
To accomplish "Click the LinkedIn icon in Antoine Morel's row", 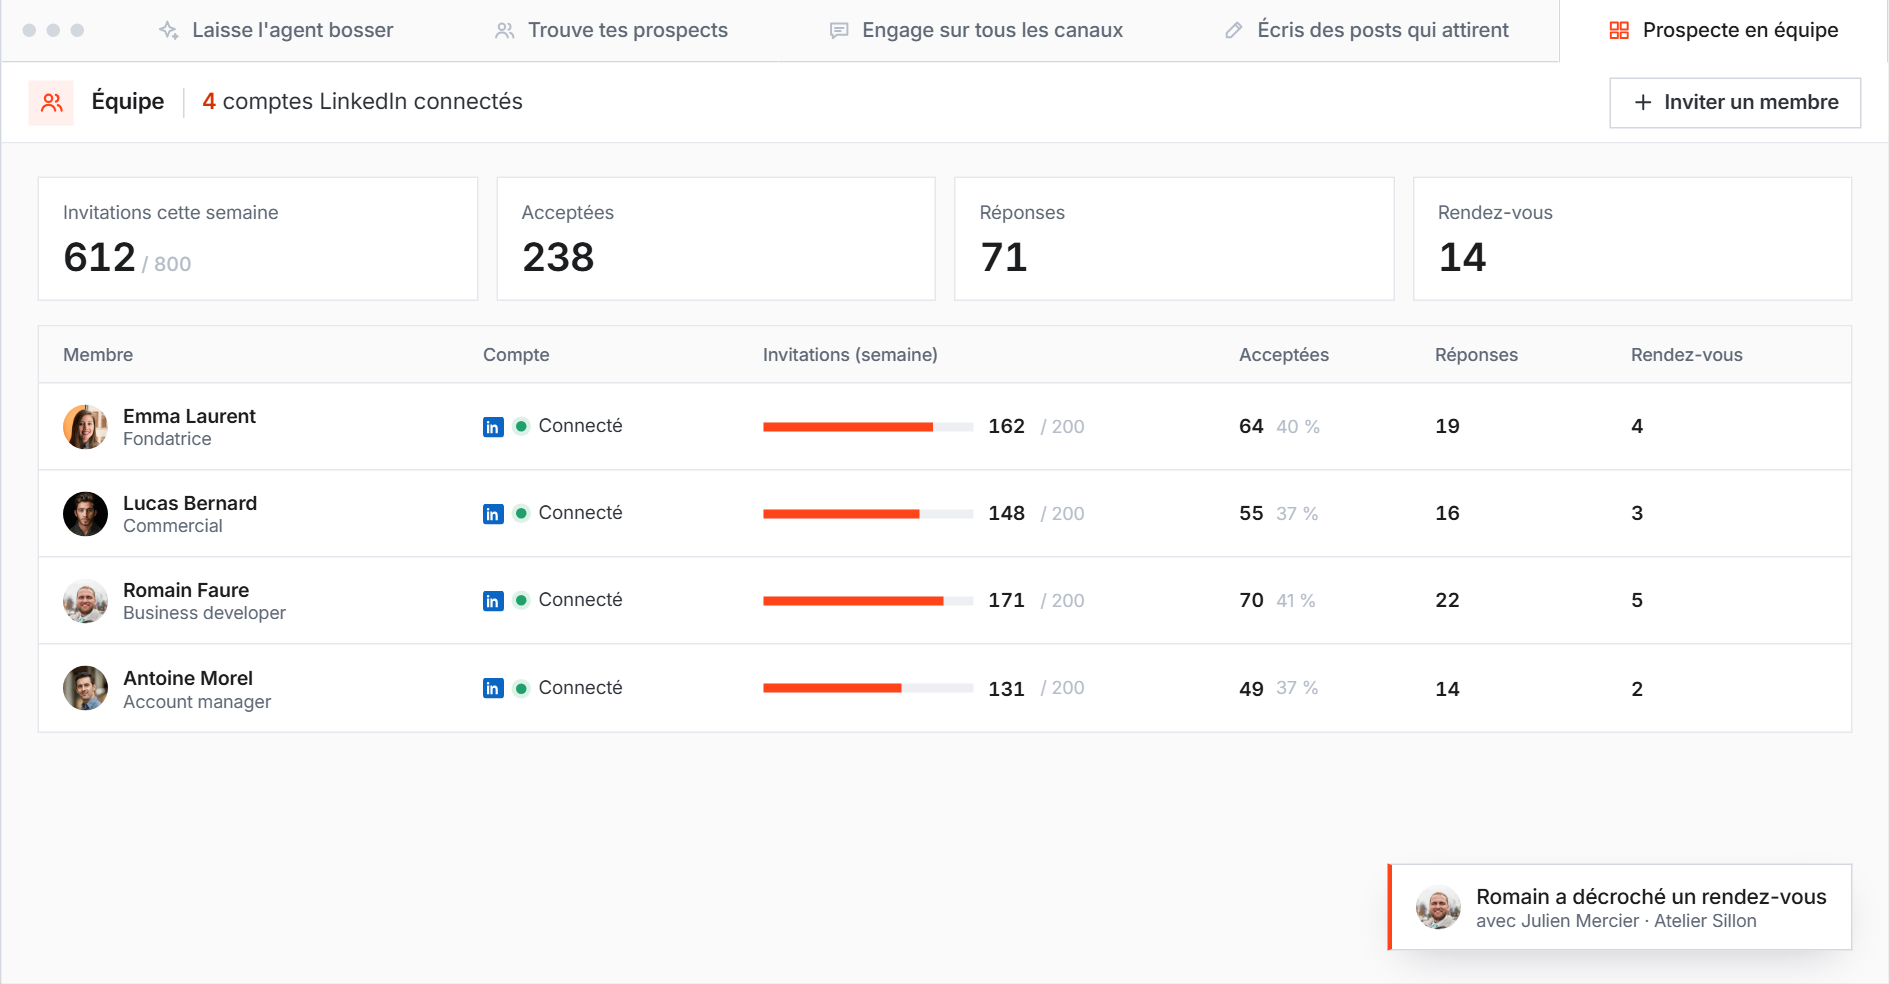I will (493, 688).
